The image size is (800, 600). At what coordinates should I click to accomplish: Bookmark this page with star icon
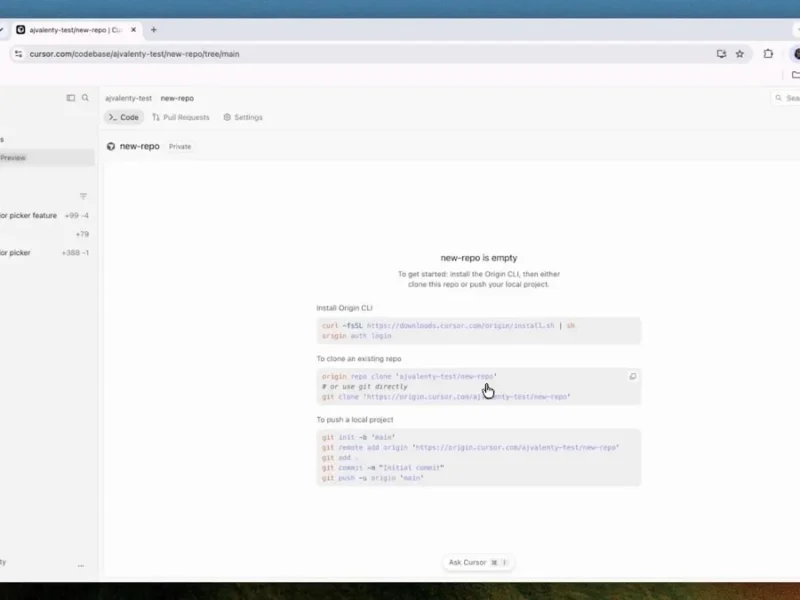click(x=740, y=54)
